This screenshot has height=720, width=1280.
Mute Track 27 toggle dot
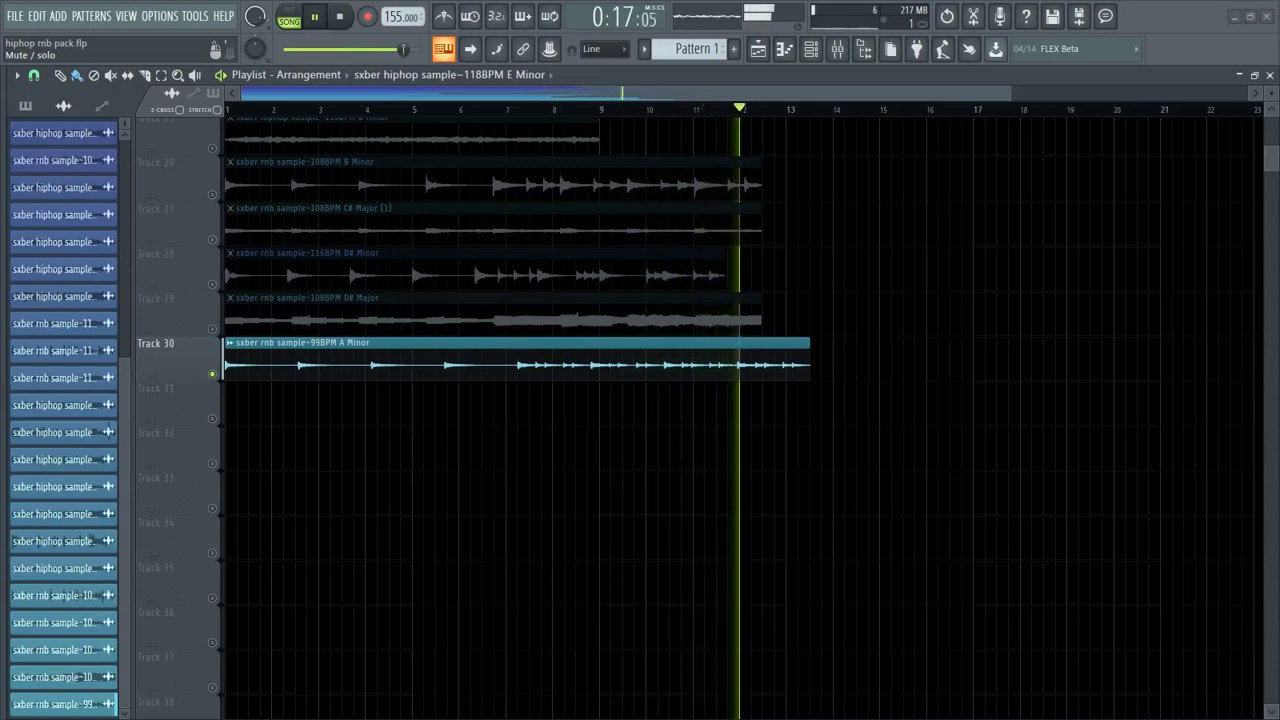[212, 239]
